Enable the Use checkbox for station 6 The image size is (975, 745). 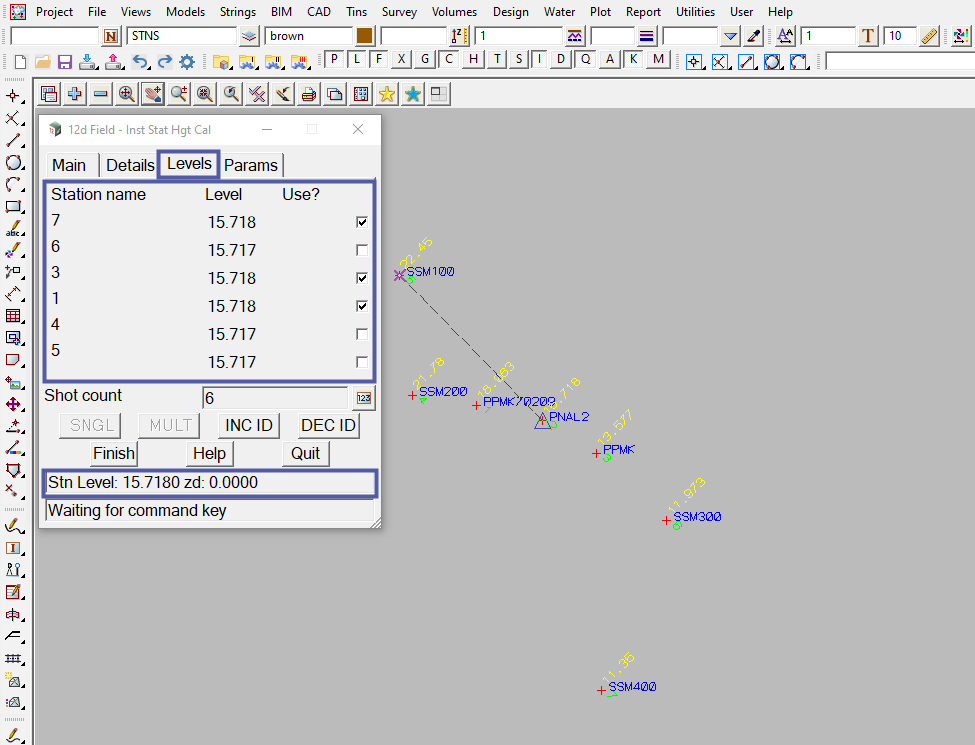pyautogui.click(x=362, y=250)
